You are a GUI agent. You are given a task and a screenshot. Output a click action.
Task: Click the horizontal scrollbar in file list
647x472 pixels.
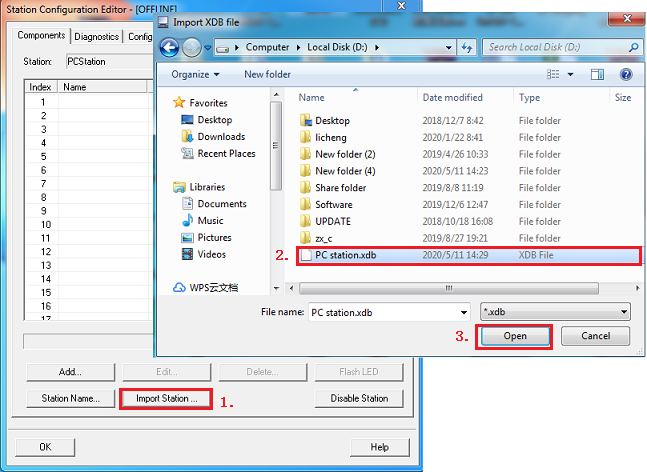tap(449, 288)
